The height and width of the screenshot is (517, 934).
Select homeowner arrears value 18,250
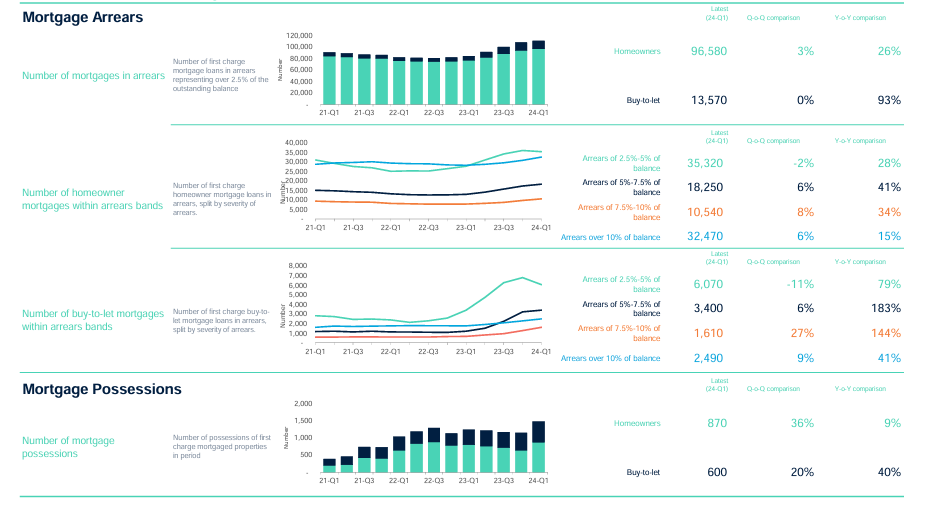705,187
